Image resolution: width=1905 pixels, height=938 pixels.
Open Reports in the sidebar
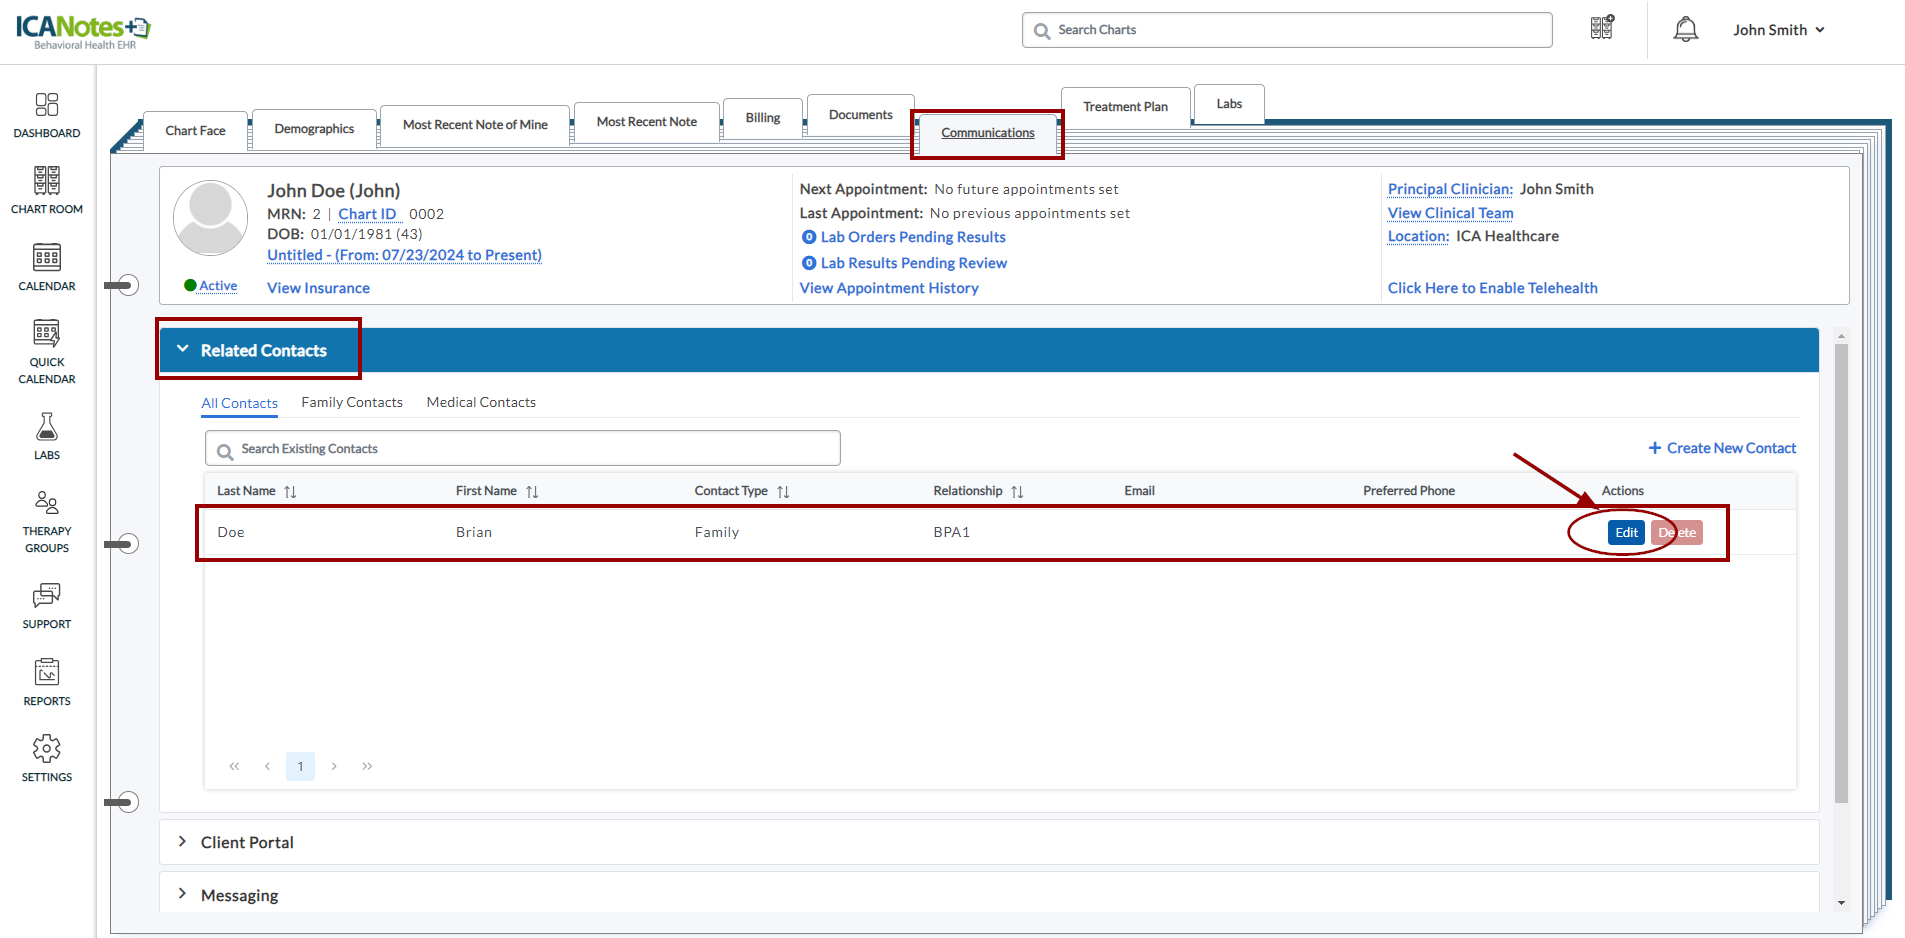47,673
